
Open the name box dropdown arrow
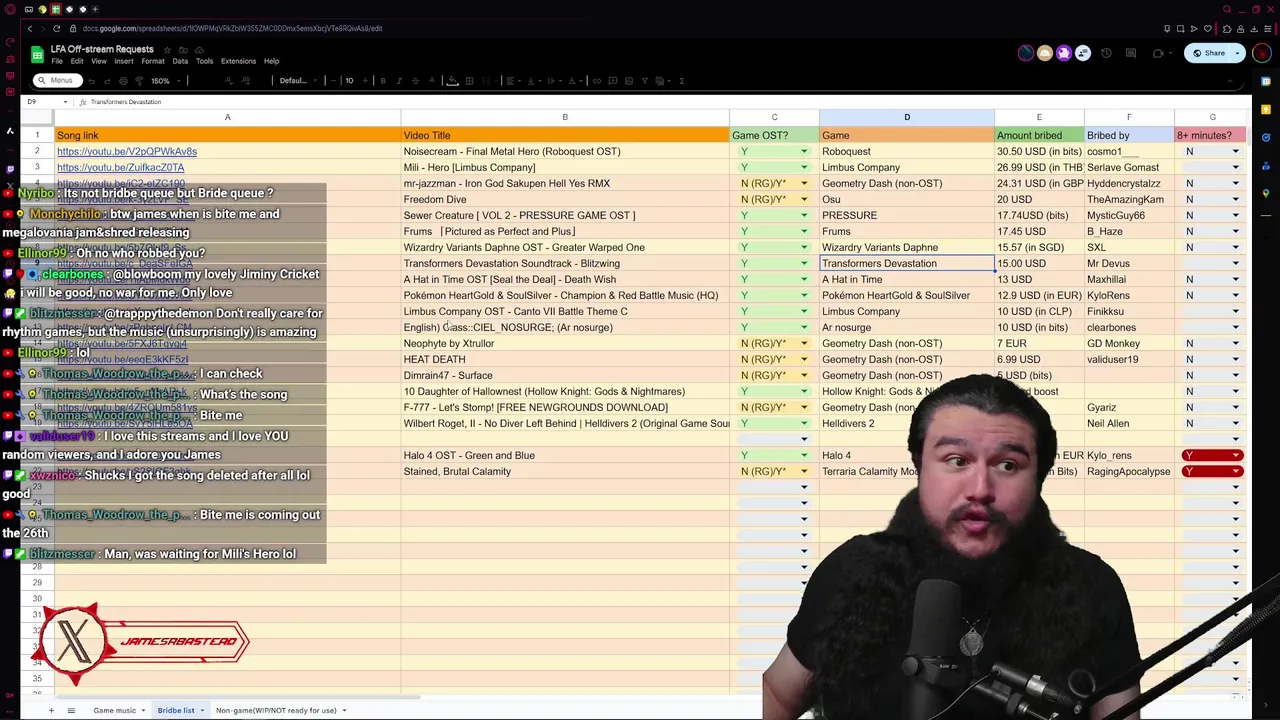65,102
